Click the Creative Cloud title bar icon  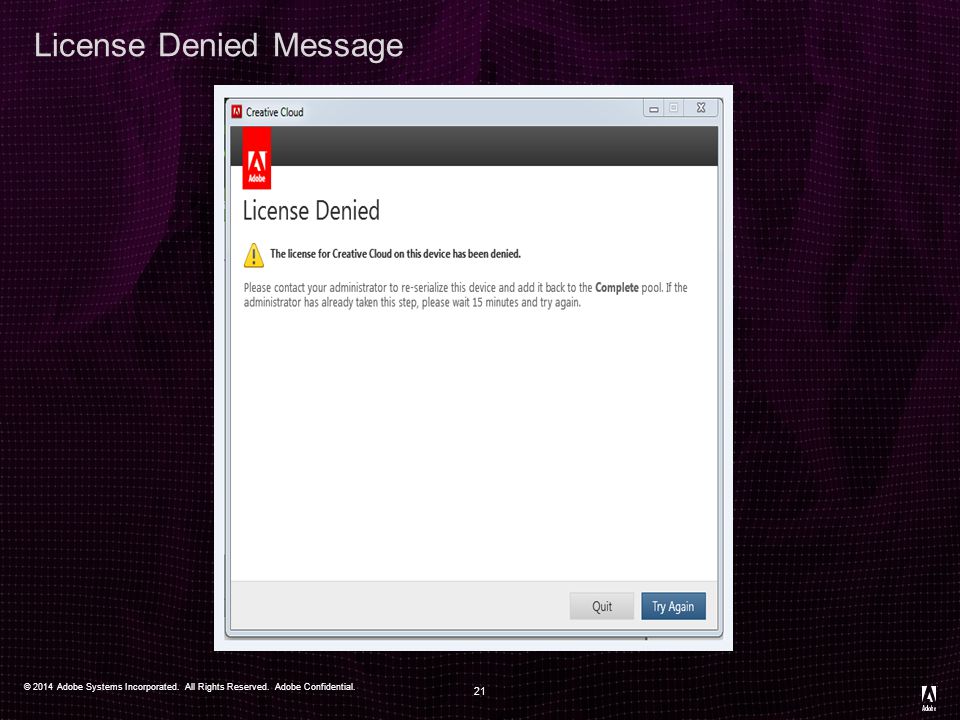(x=237, y=111)
